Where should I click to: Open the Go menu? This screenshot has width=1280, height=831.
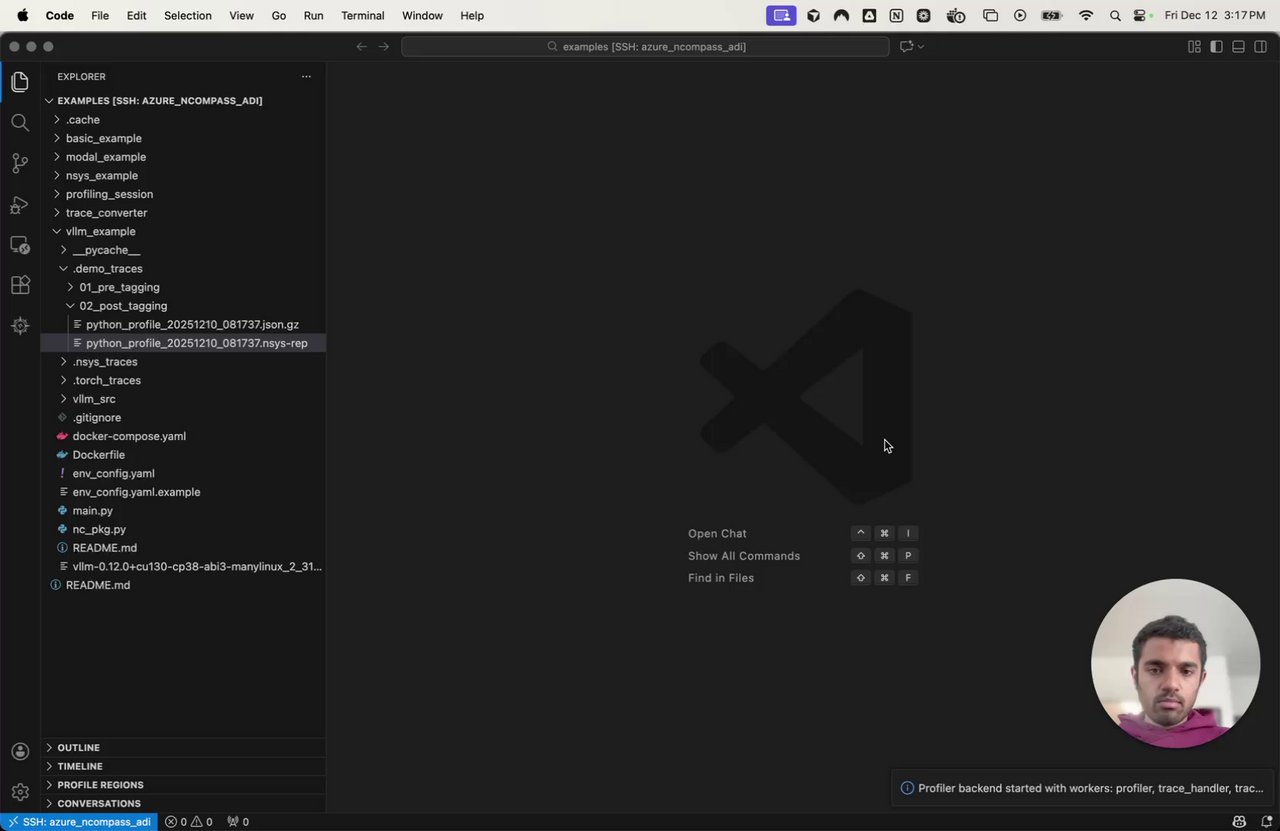click(x=279, y=16)
